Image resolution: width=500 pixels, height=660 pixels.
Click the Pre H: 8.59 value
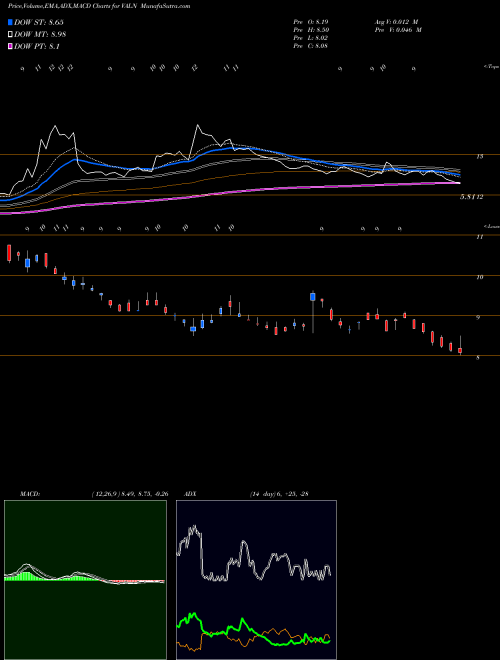point(311,30)
